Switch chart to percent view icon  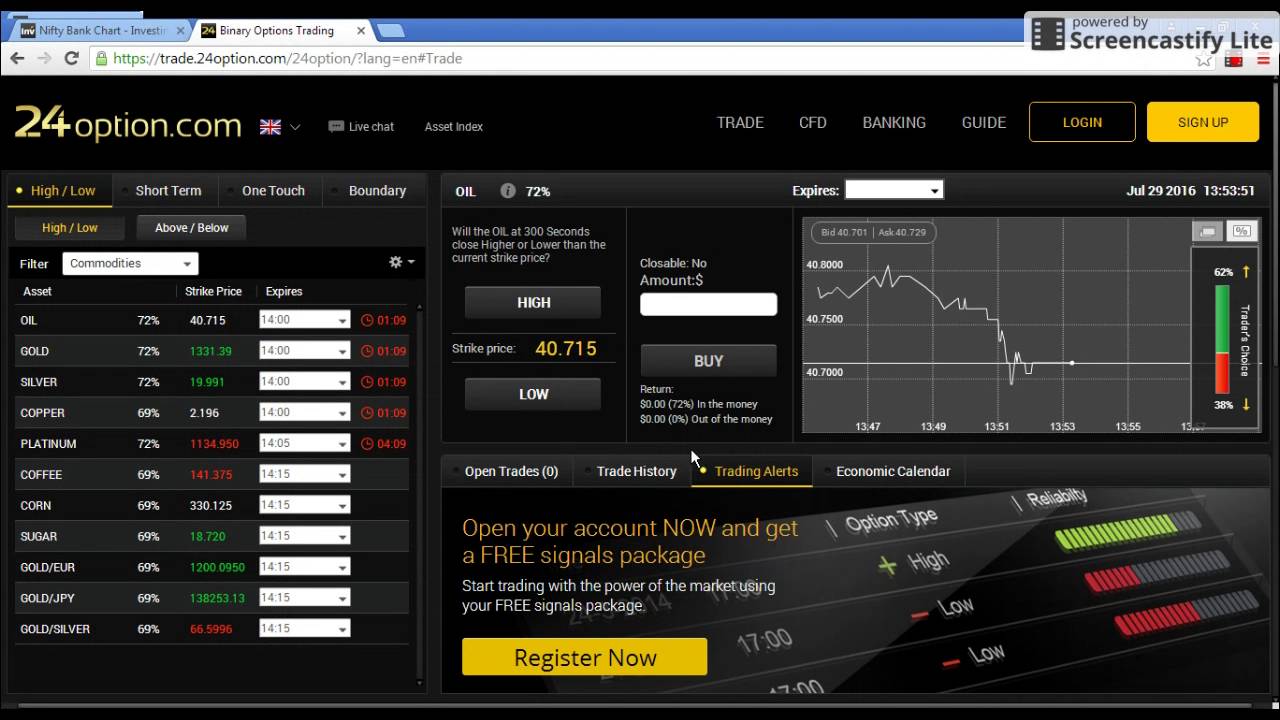pos(1242,231)
